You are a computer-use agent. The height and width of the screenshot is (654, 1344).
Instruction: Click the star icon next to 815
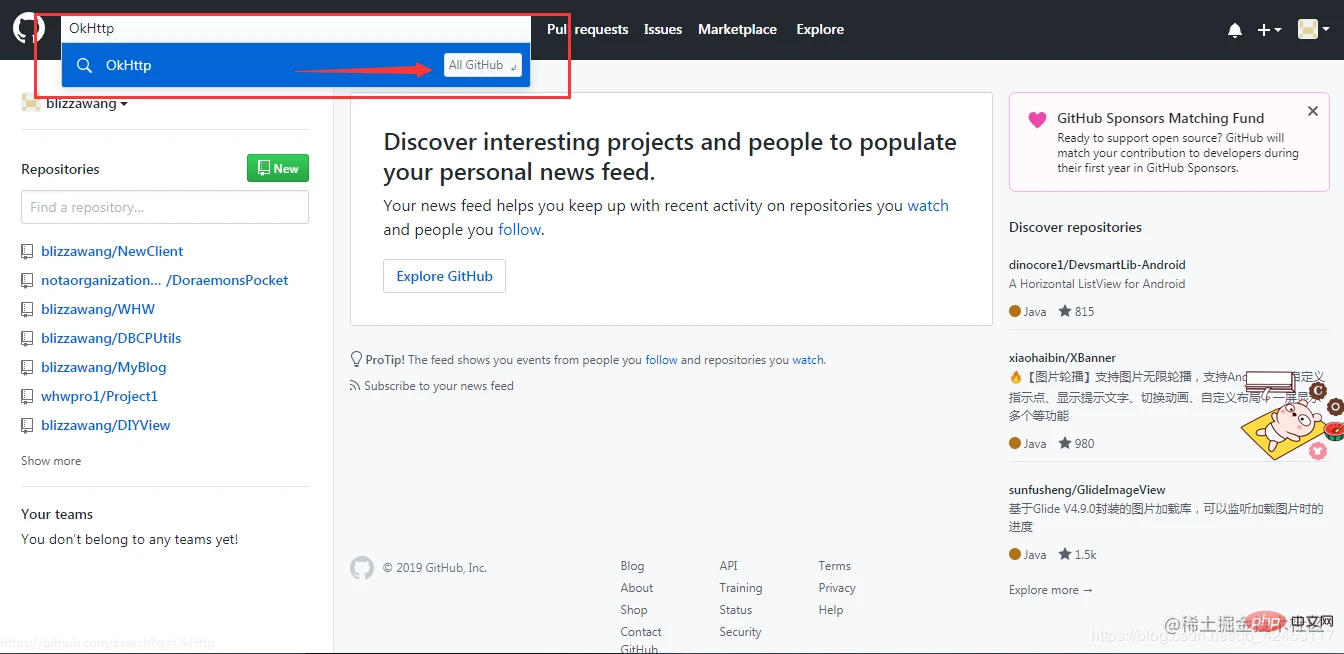point(1065,312)
